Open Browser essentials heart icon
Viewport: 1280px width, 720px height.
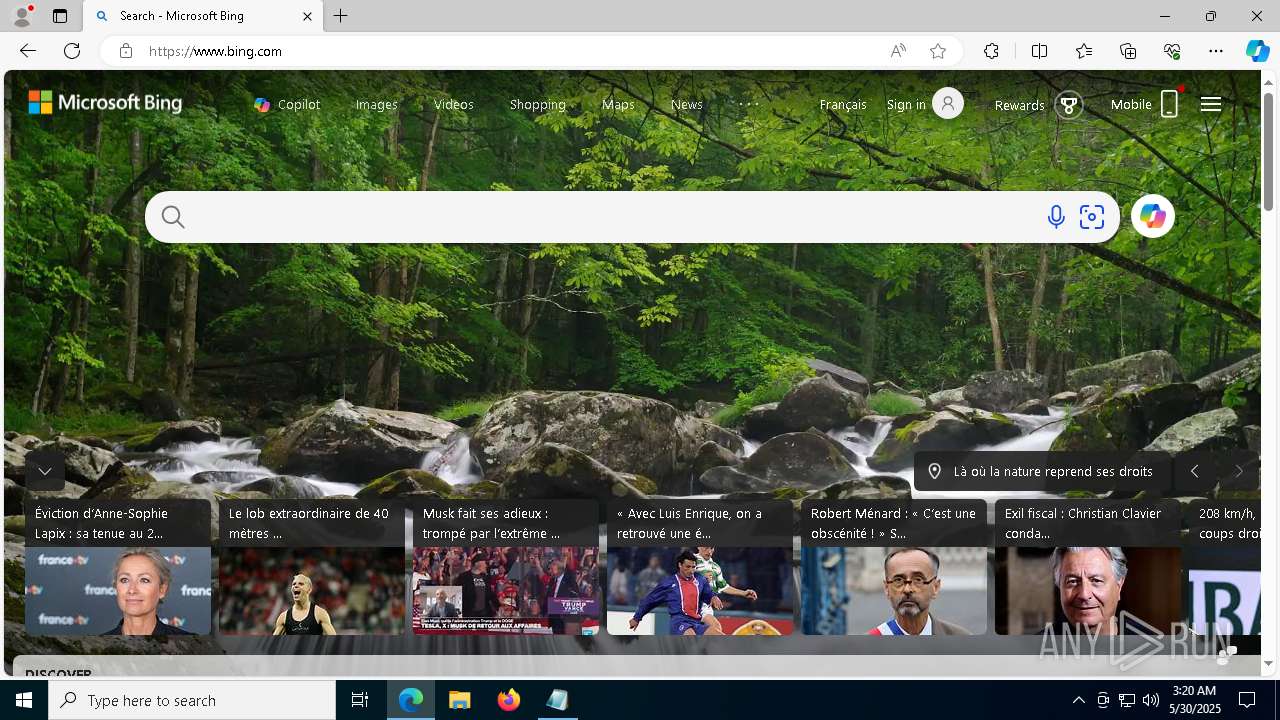click(x=1172, y=51)
